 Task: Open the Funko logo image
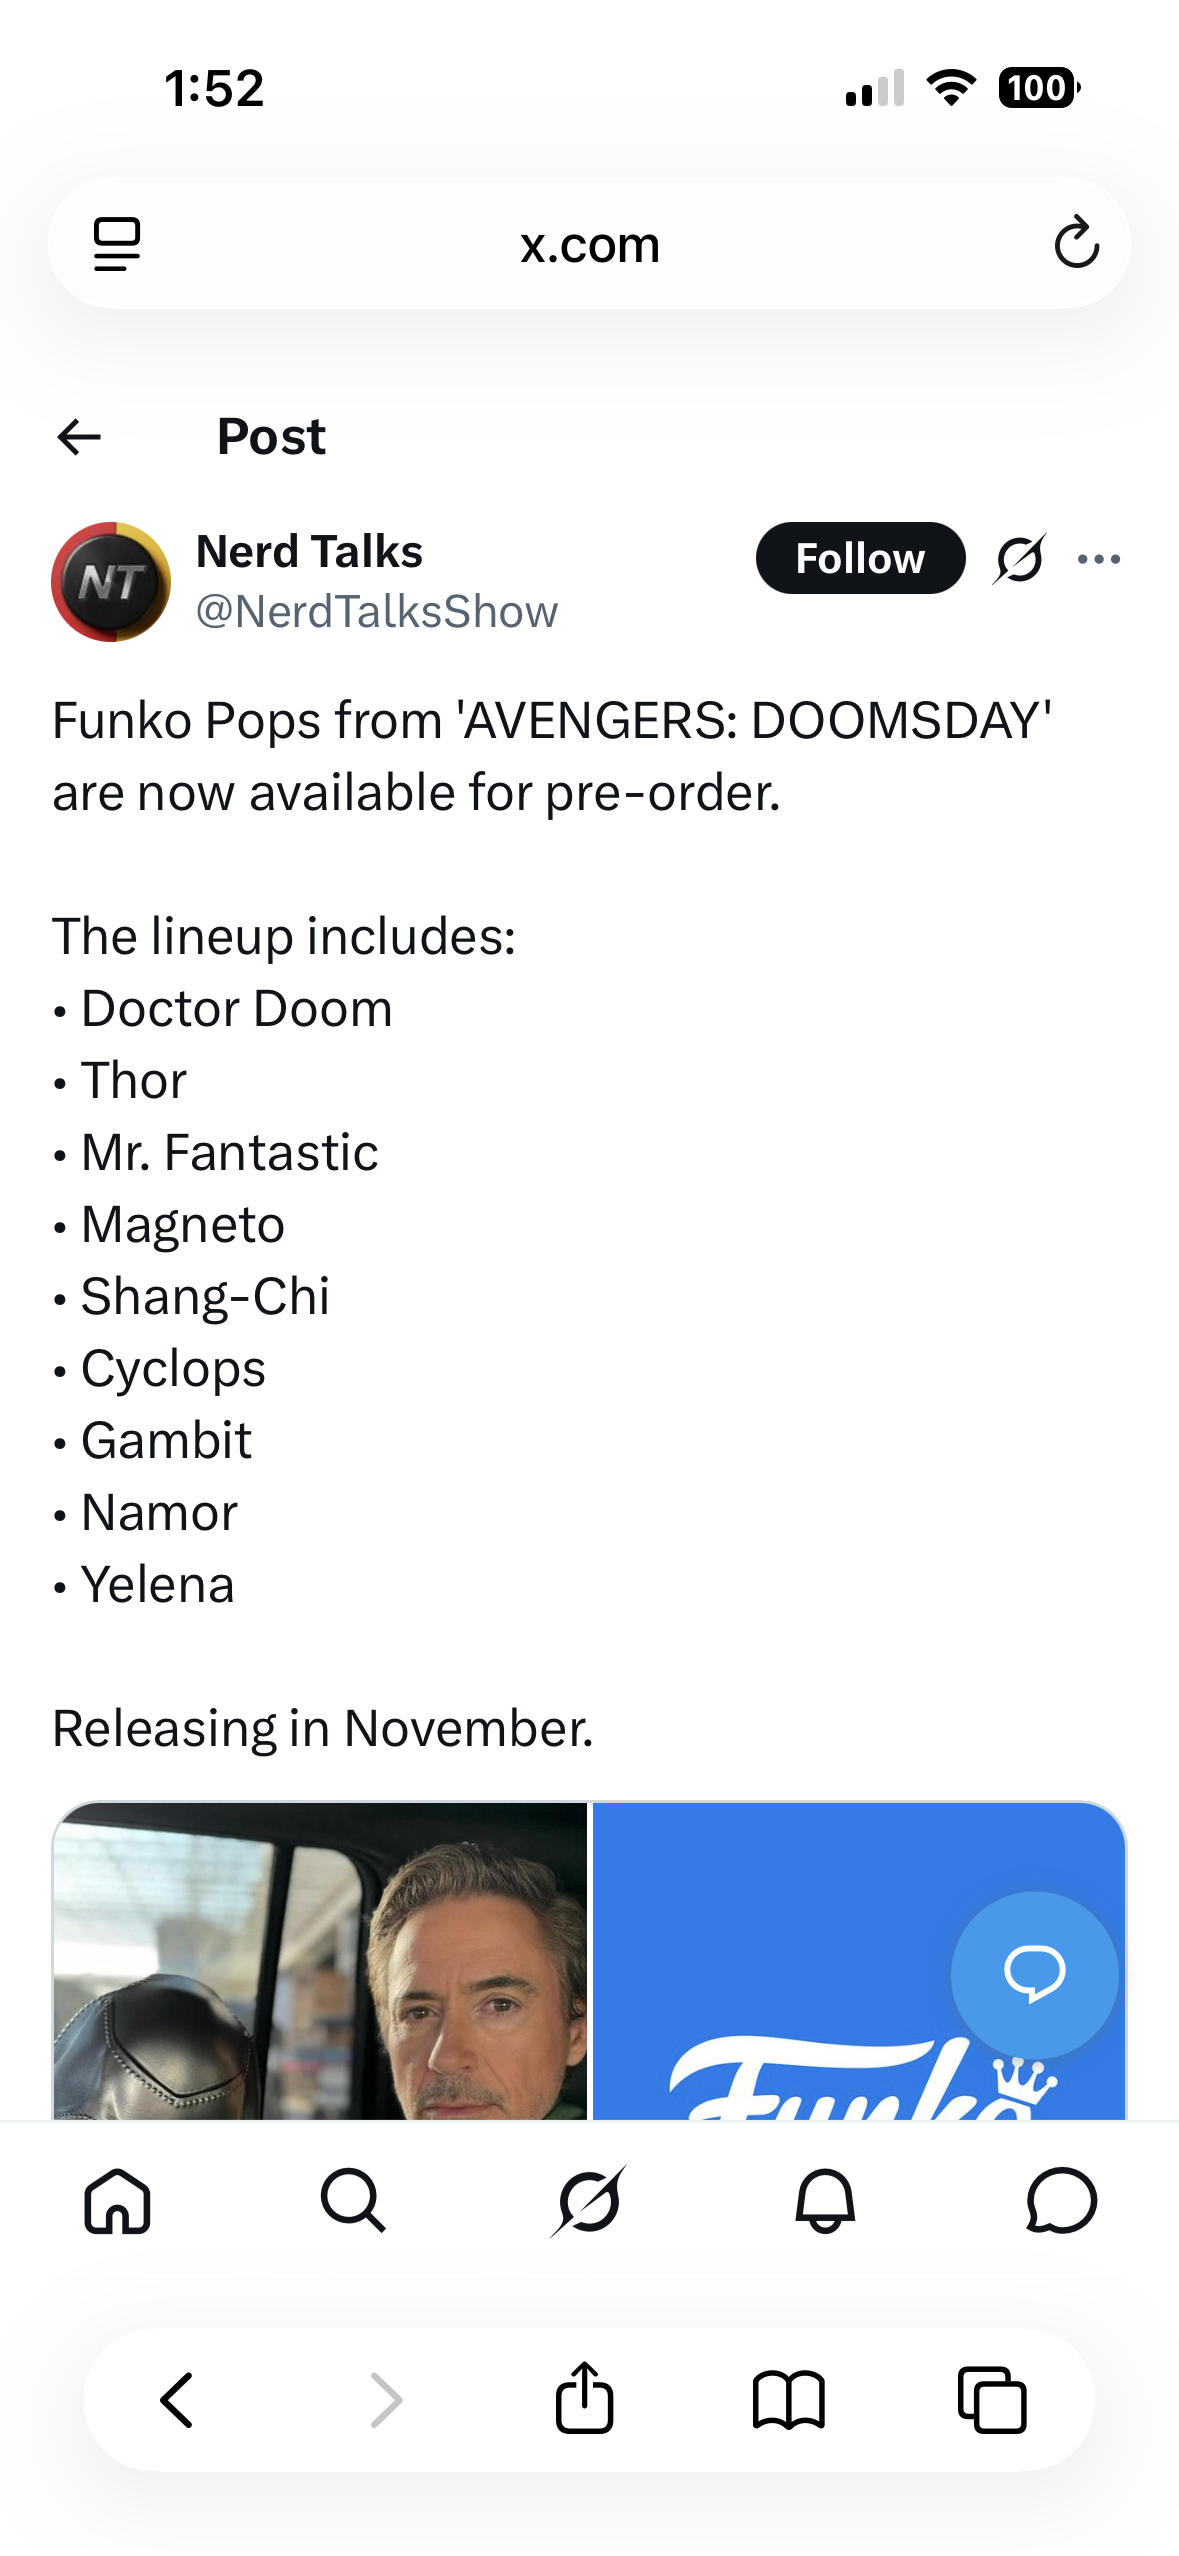point(859,1961)
